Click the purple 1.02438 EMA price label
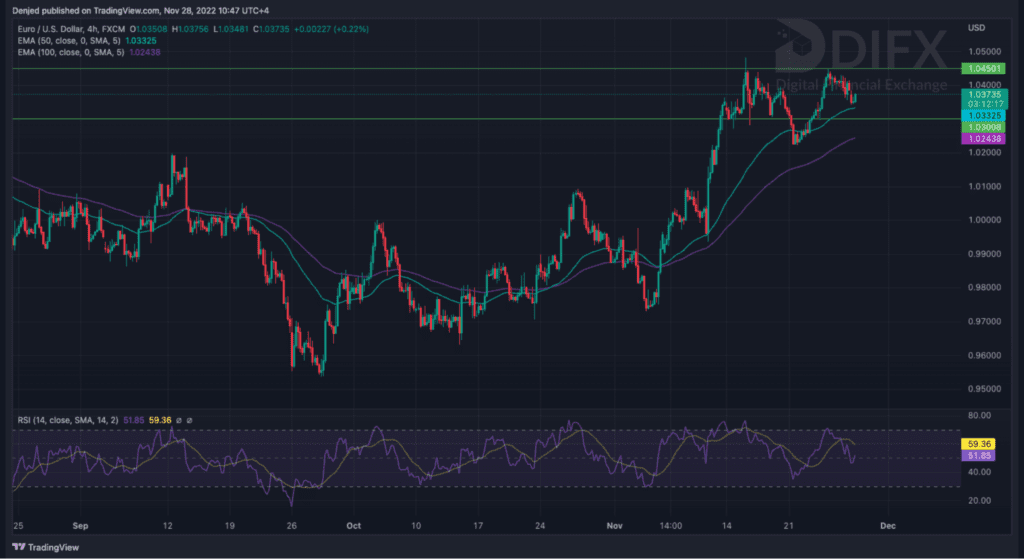Screen dimensions: 1024x559 (x=976, y=139)
